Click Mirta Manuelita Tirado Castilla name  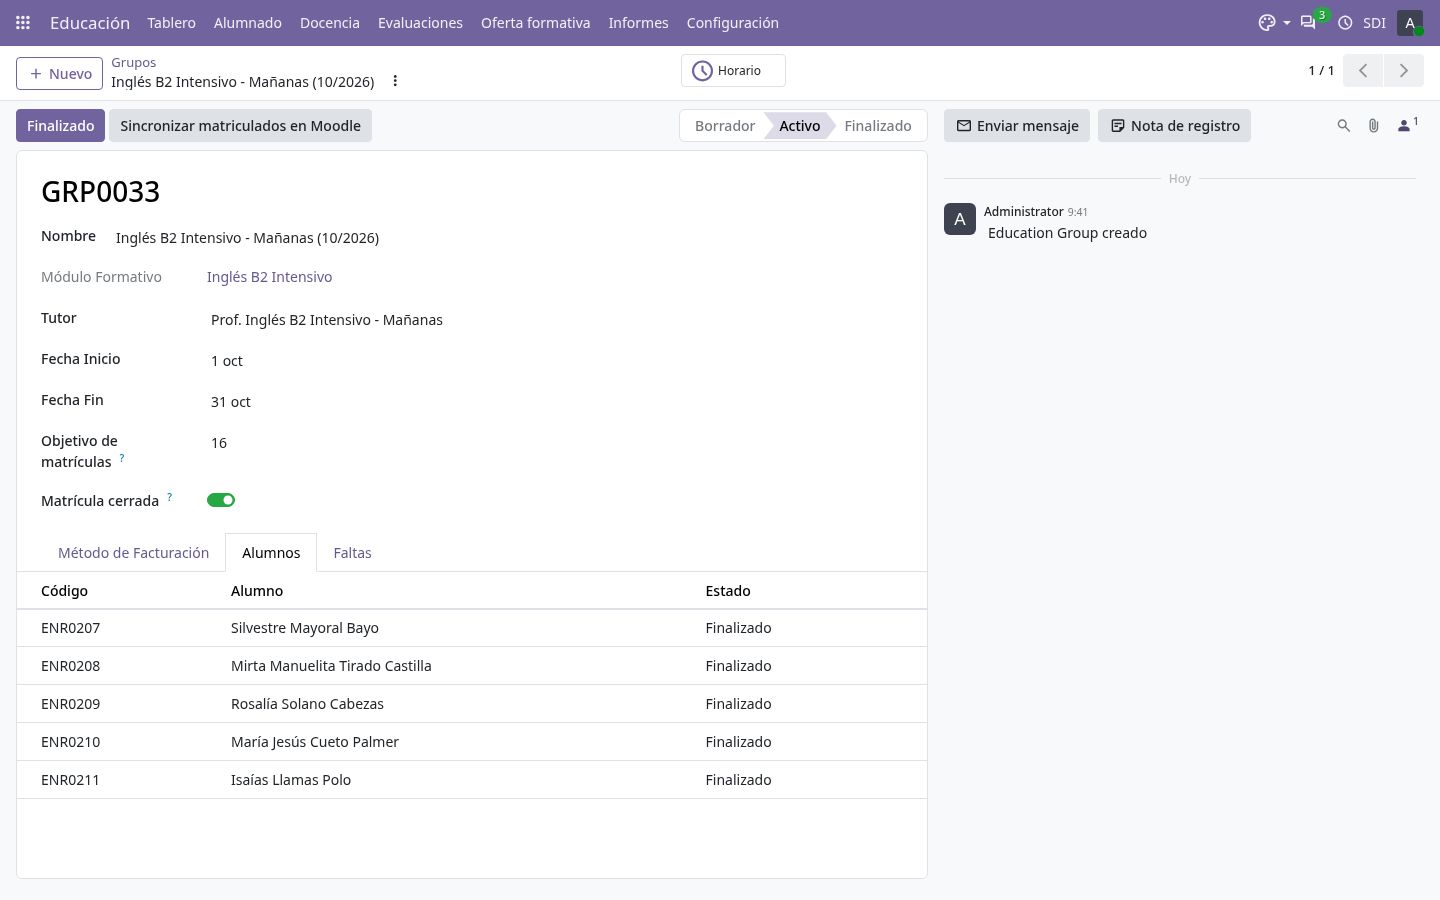(x=331, y=666)
